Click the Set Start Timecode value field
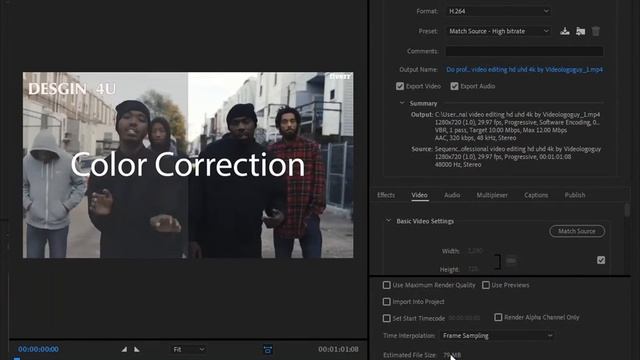640x360 pixels. (464, 318)
